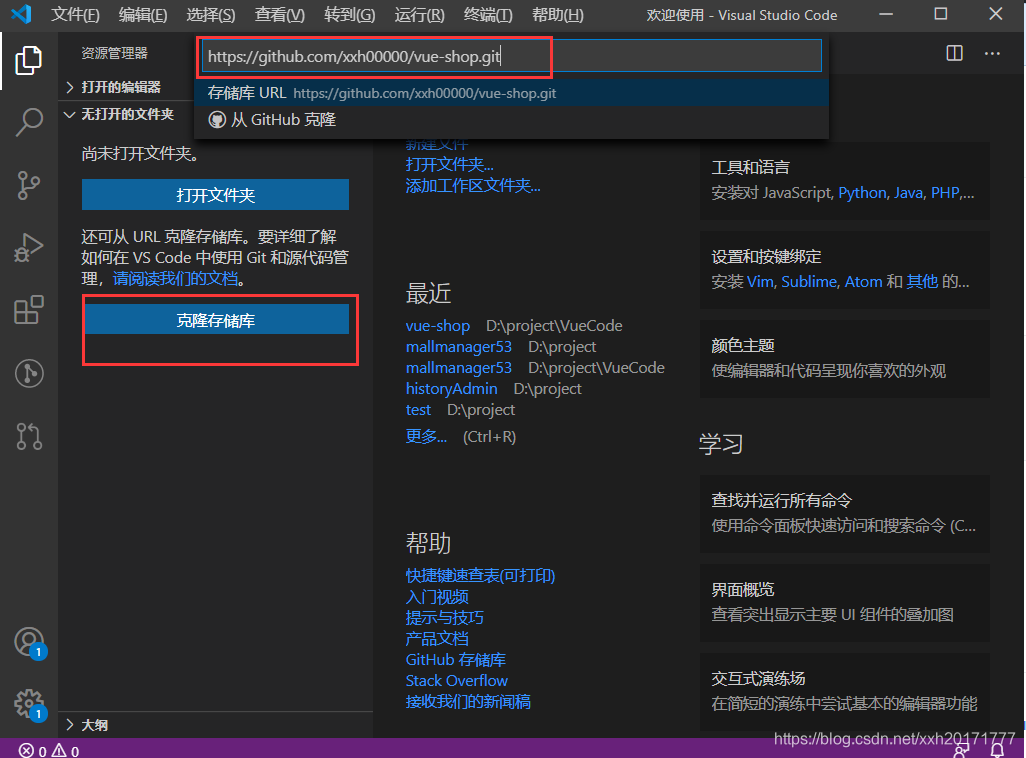This screenshot has height=758, width=1026.
Task: Open the Source Control view icon
Action: (x=29, y=185)
